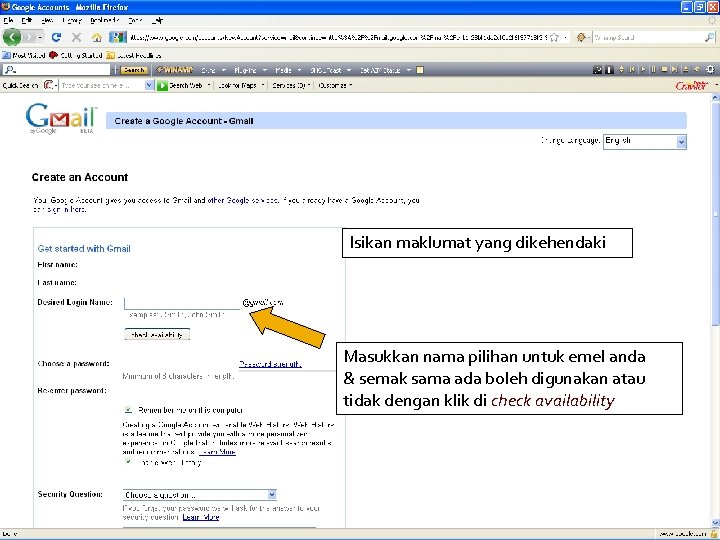Click the Winamp stop button
This screenshot has height=540, width=720.
tap(664, 70)
